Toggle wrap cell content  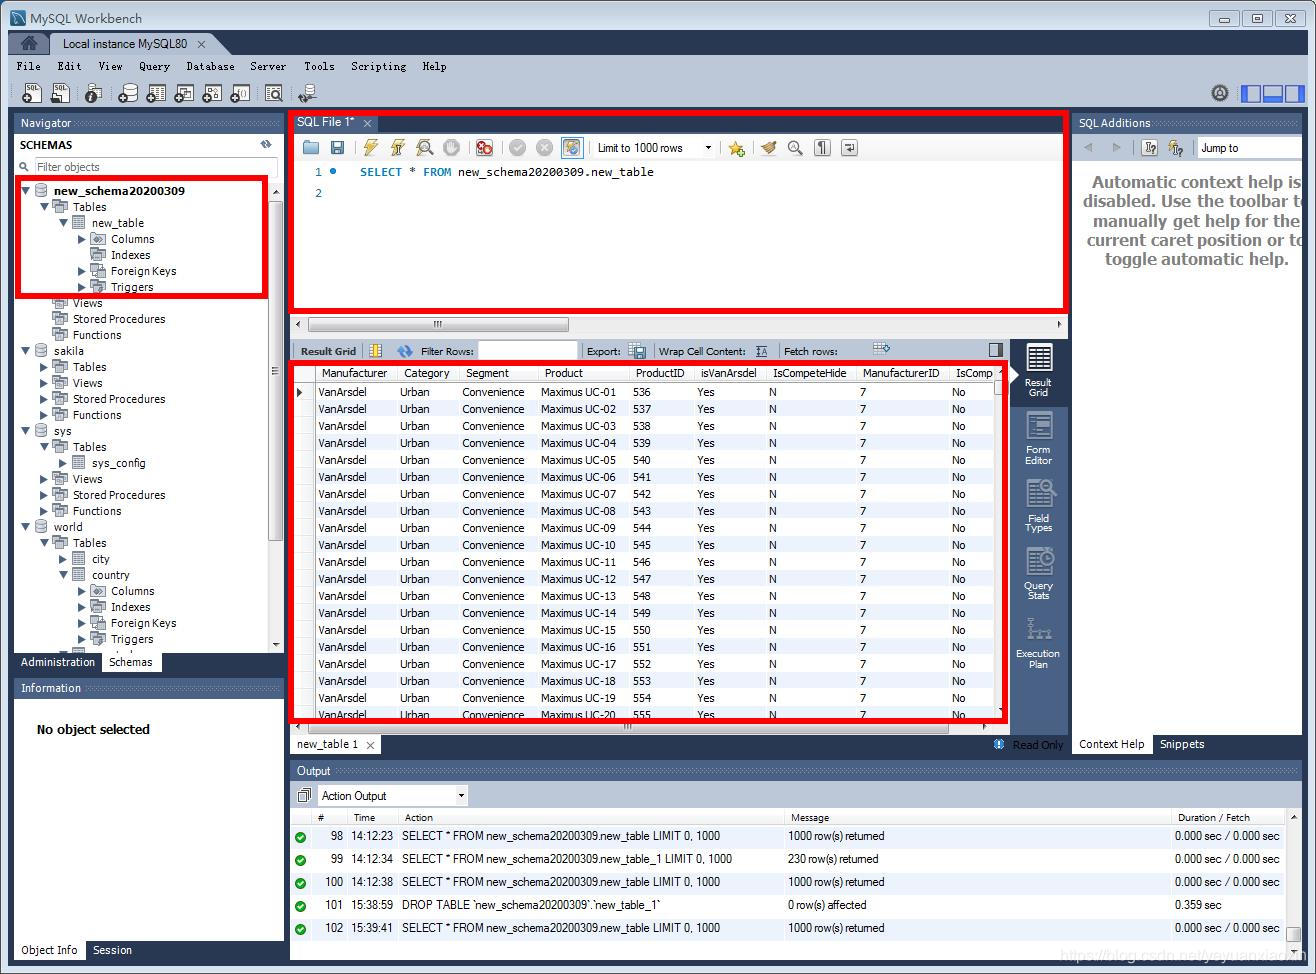point(762,351)
